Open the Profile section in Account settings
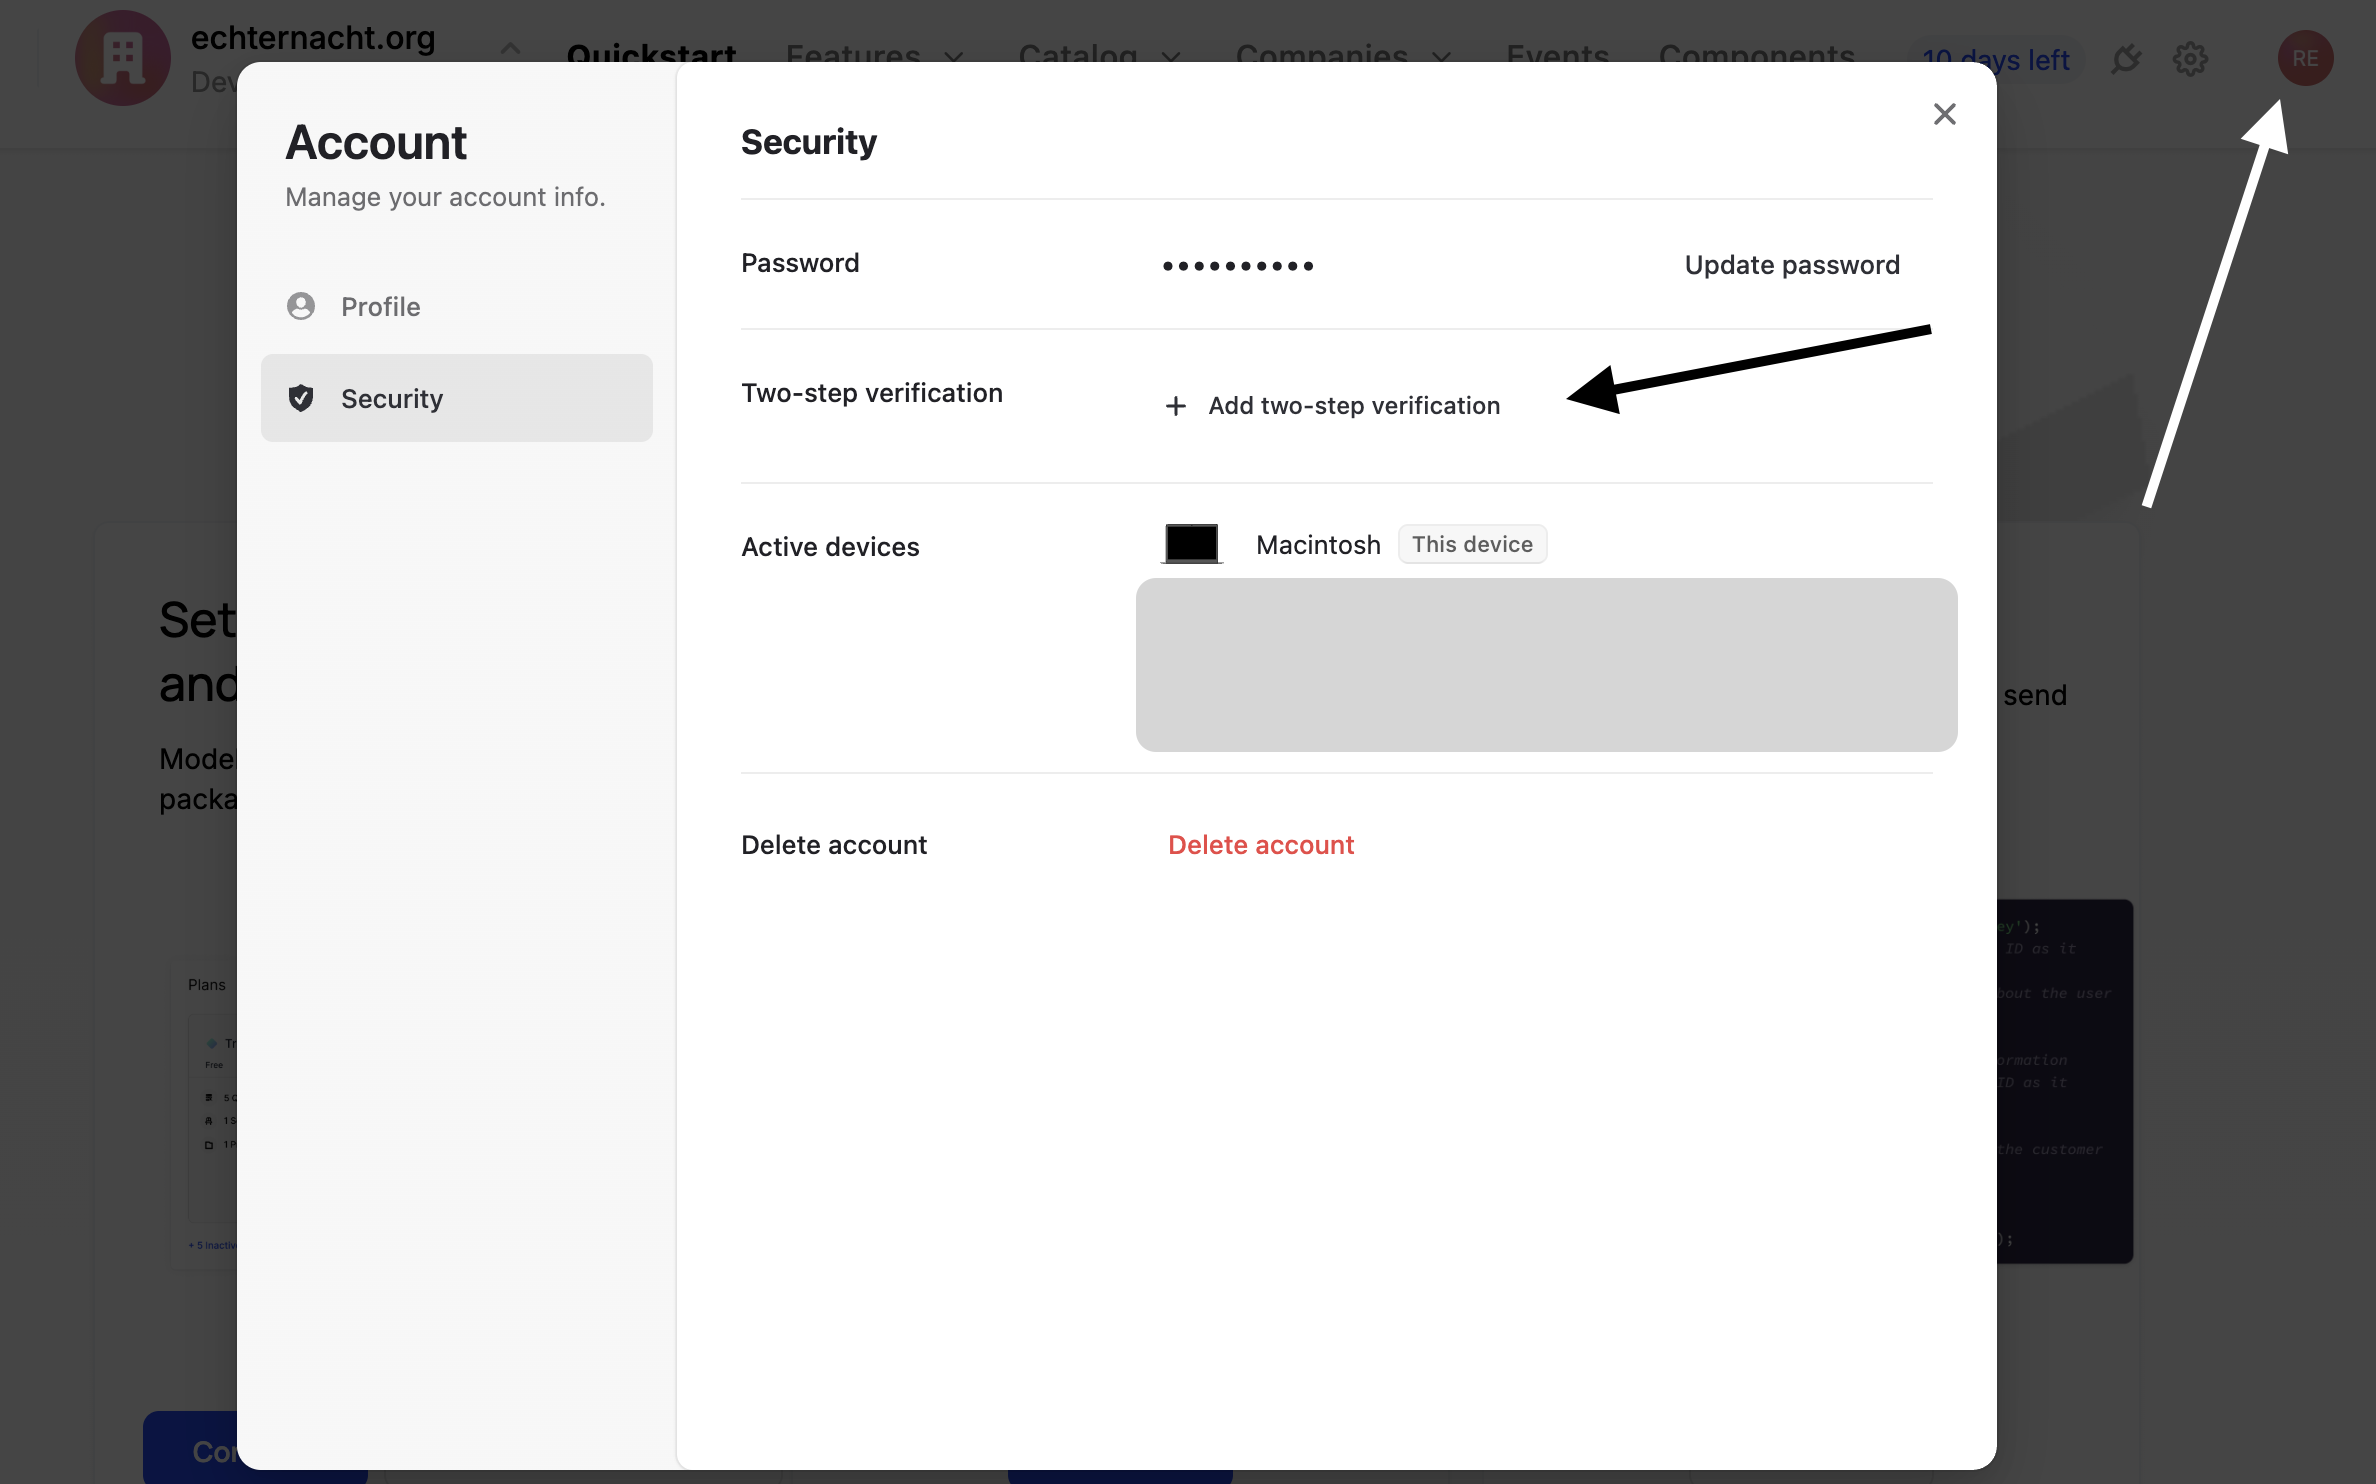The height and width of the screenshot is (1484, 2376). [x=380, y=306]
